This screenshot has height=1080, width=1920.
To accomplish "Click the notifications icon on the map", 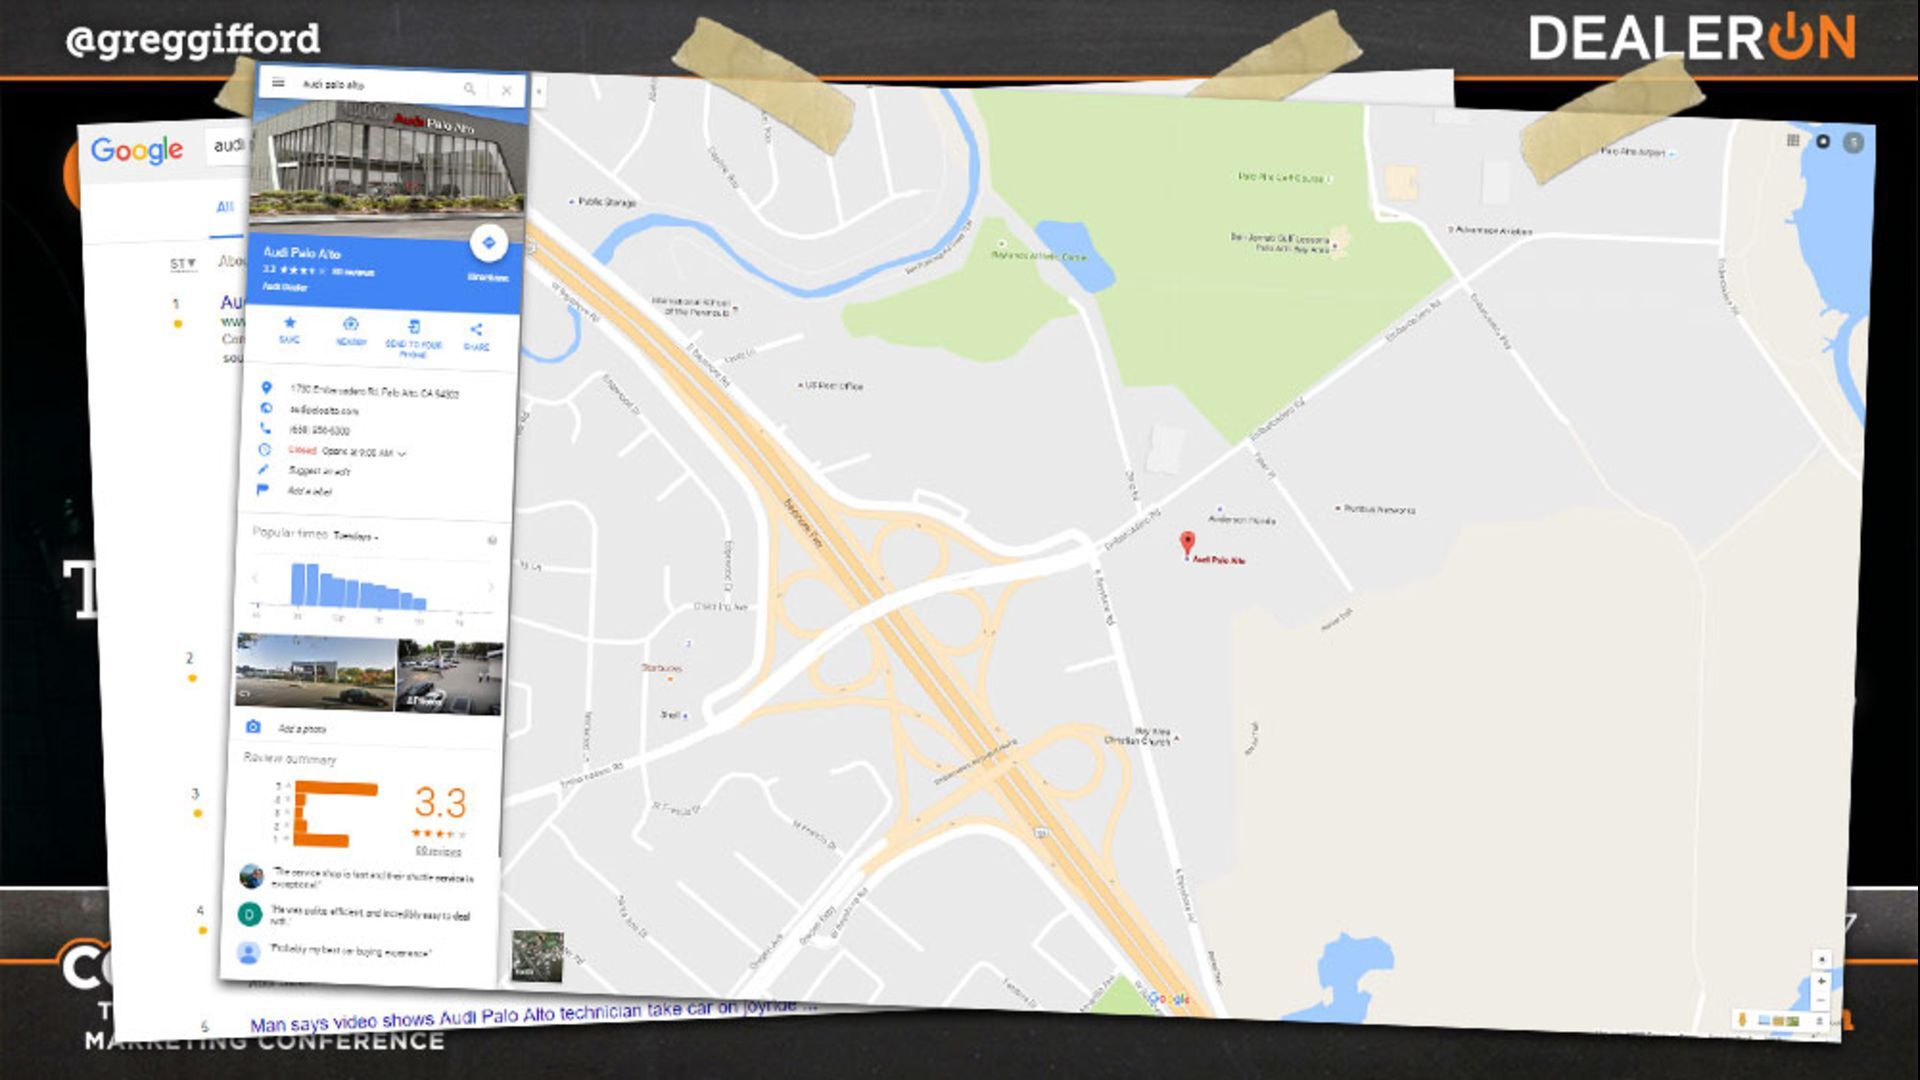I will [1823, 141].
